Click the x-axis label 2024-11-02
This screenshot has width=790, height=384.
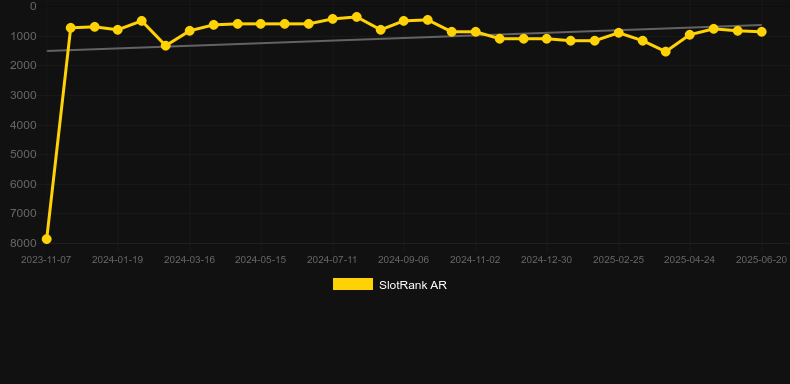(x=475, y=260)
